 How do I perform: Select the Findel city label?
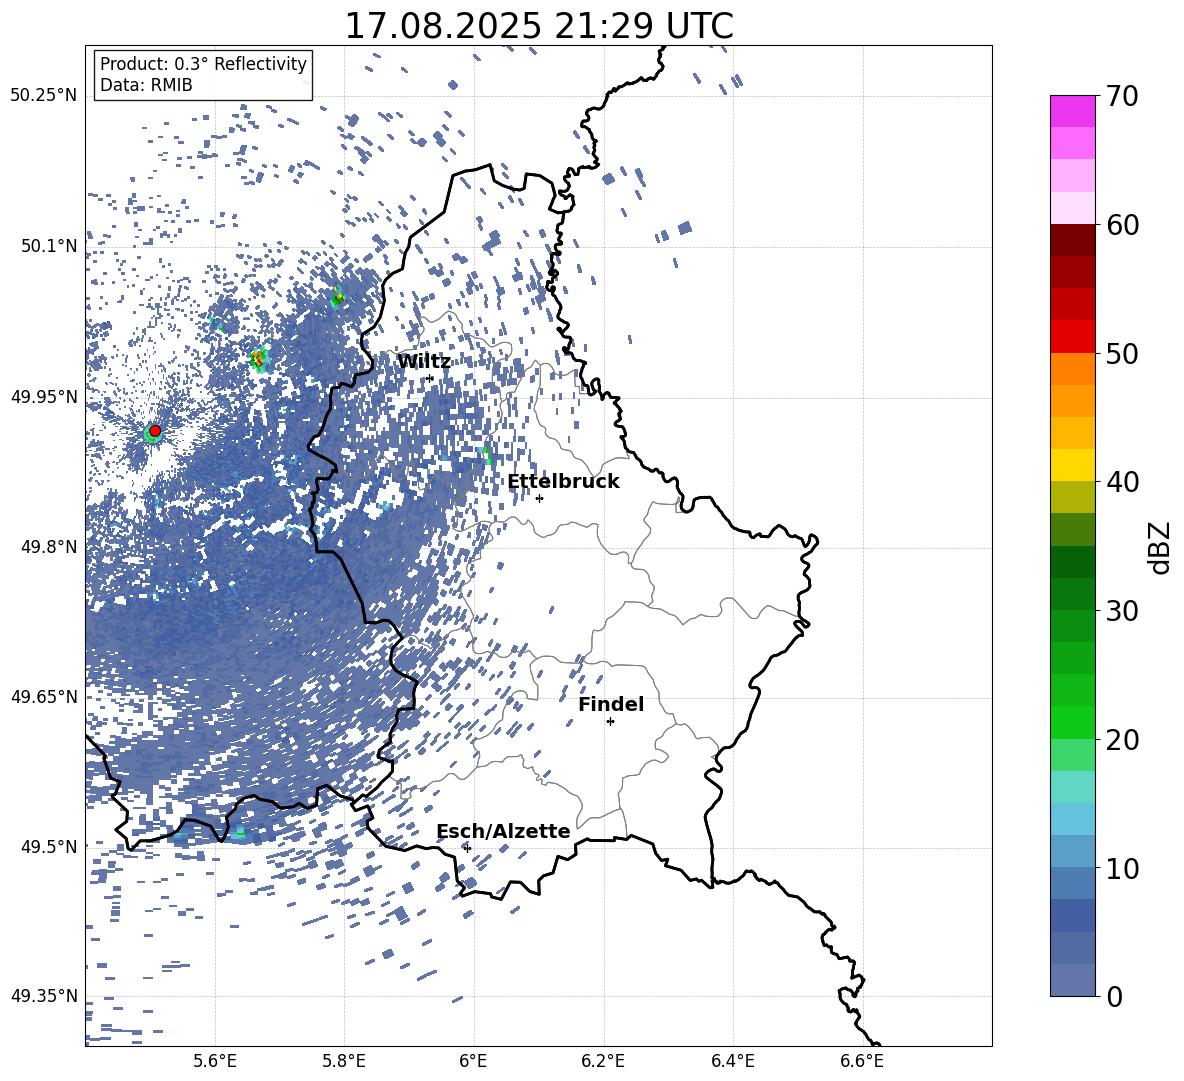point(611,704)
